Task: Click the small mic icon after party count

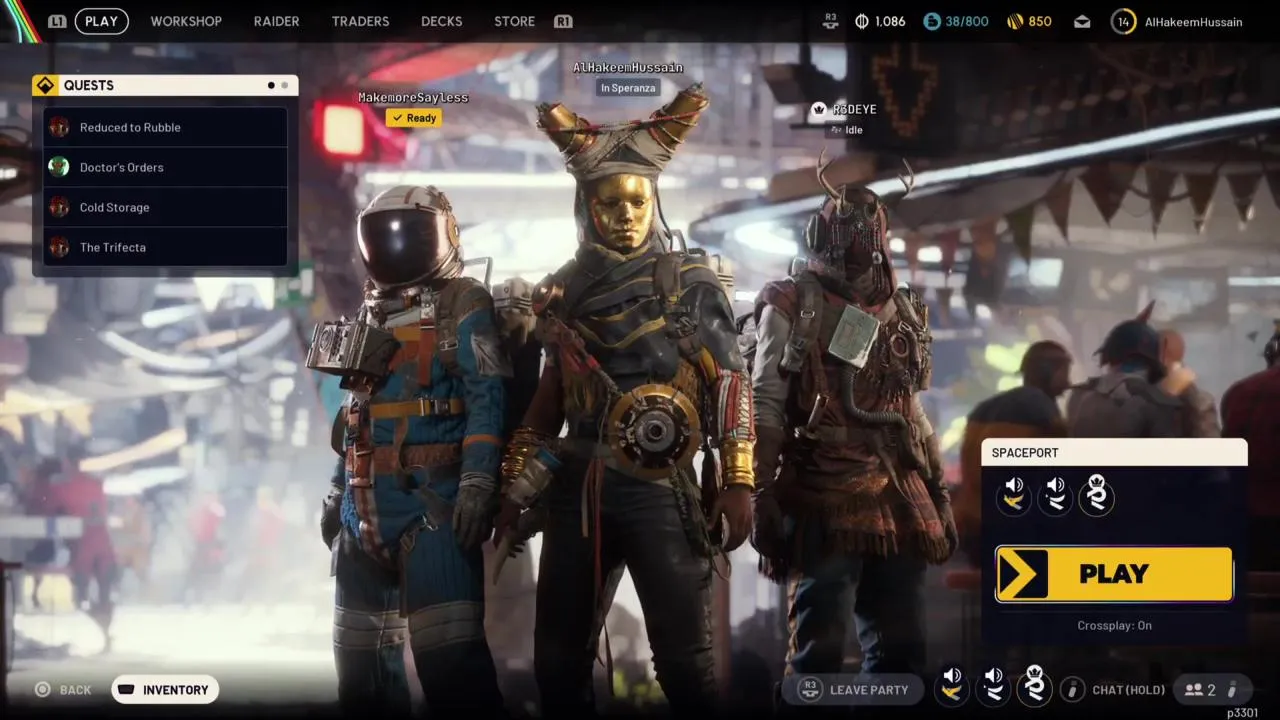Action: click(1232, 689)
